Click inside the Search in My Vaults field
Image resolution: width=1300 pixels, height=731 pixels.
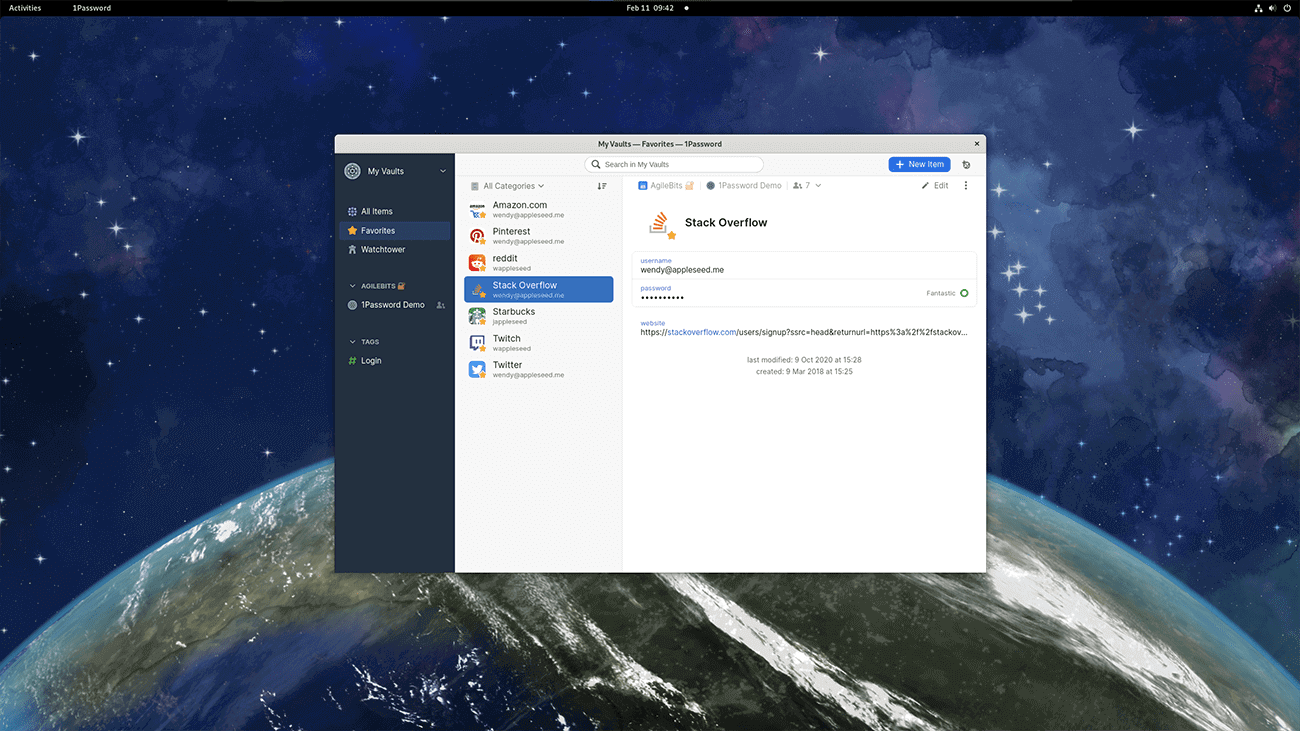point(673,164)
